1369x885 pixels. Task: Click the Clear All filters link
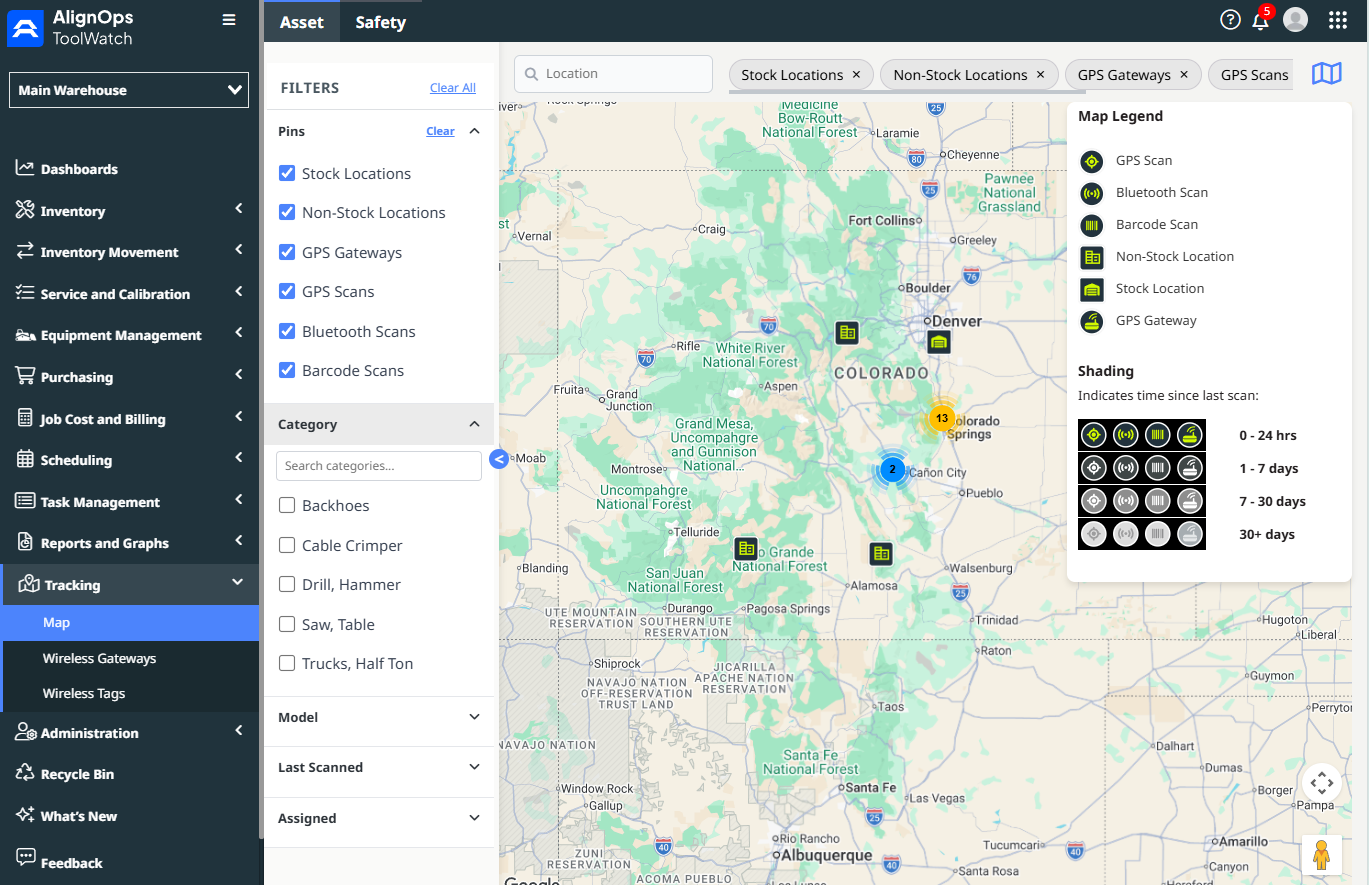click(453, 88)
